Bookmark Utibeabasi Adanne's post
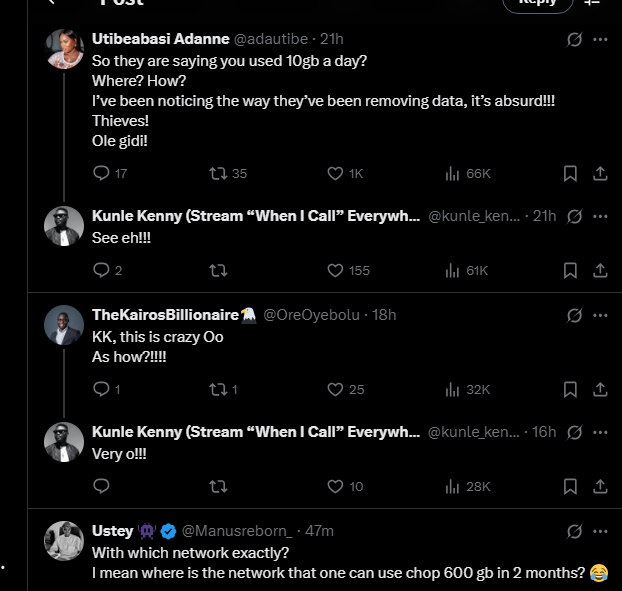Screen dimensions: 622x591 click(x=570, y=173)
